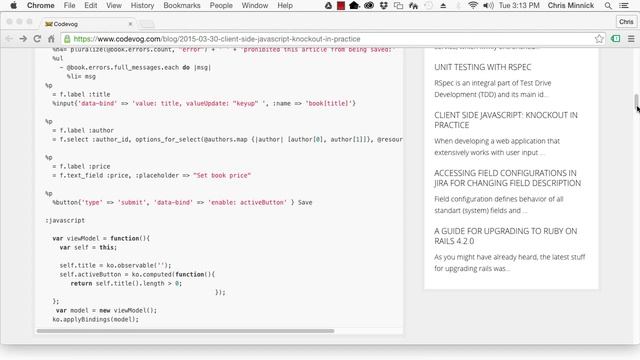The image size is (640, 360).
Task: Open the Chrome app menu
Action: [40, 5]
